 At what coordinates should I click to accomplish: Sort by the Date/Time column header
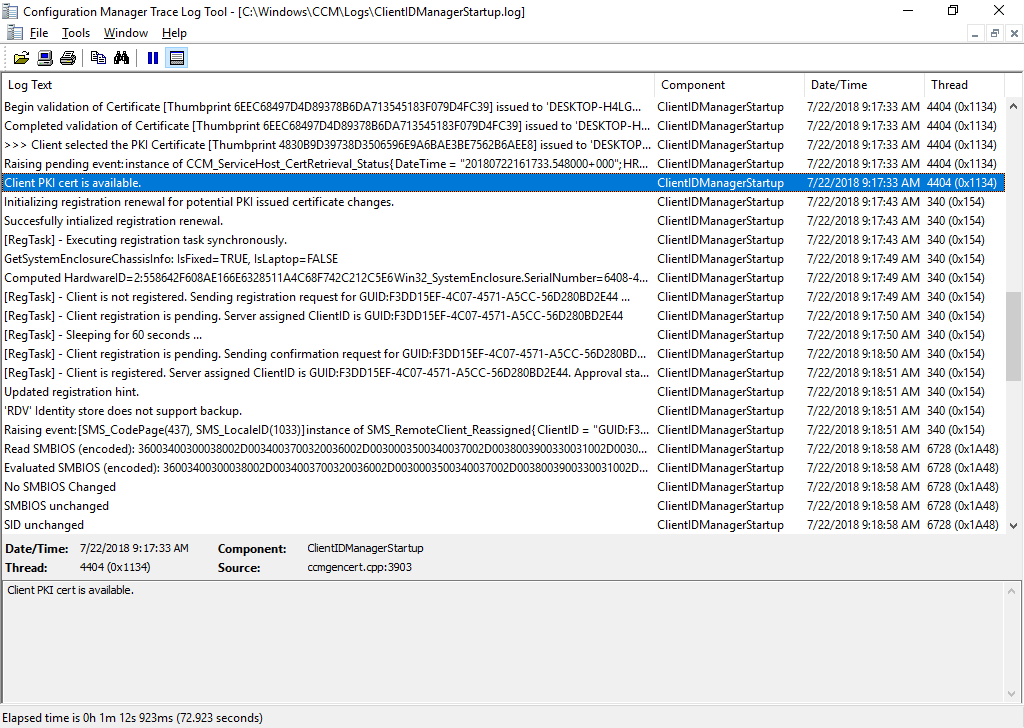(865, 85)
